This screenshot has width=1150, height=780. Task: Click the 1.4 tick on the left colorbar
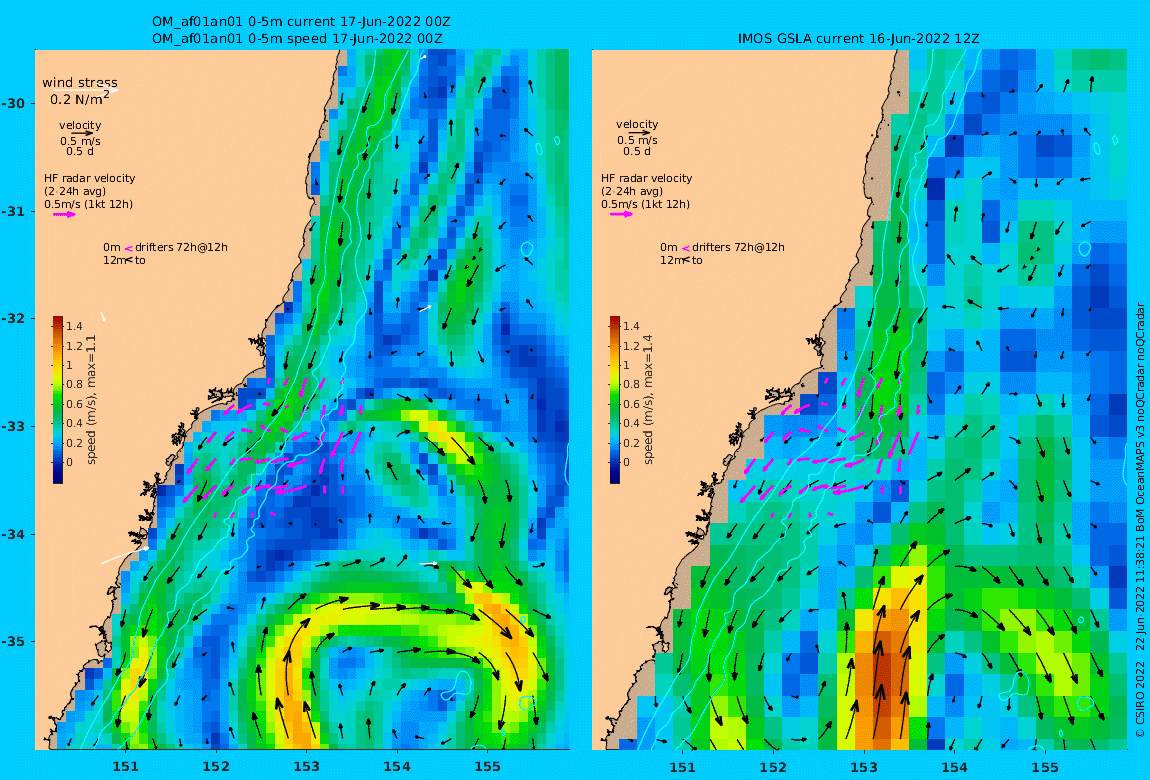(74, 326)
